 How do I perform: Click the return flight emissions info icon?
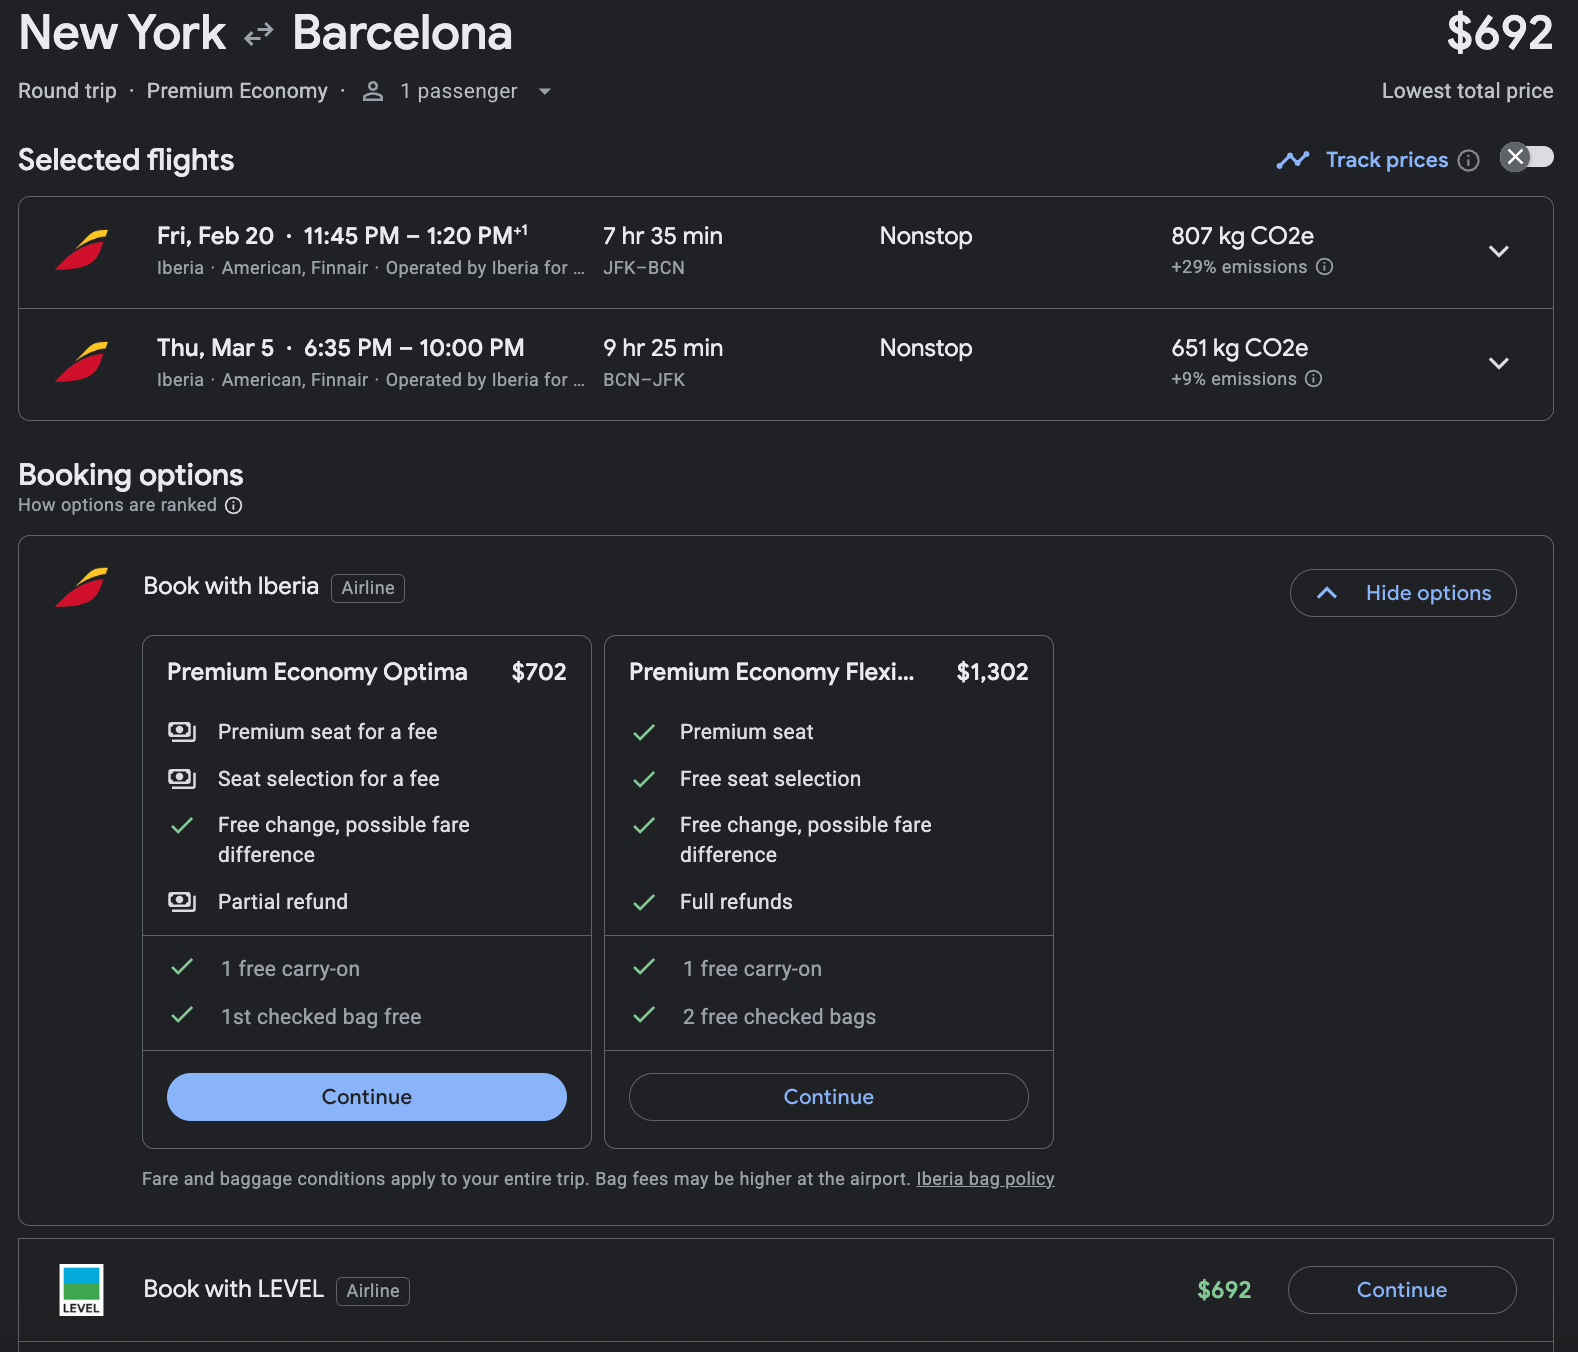click(x=1314, y=379)
